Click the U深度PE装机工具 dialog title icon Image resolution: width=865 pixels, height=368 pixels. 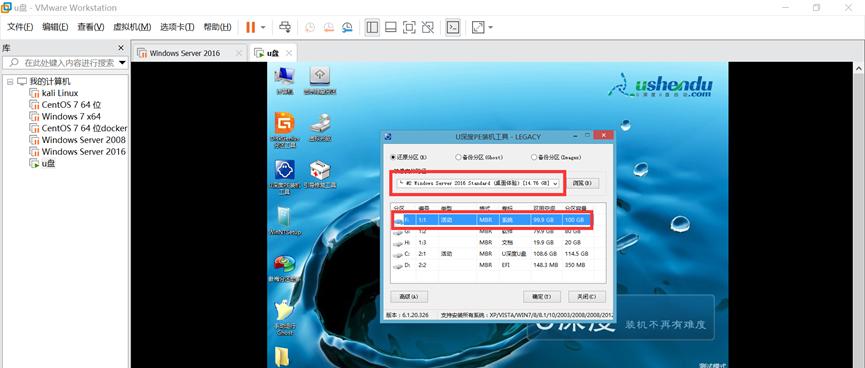tap(388, 136)
